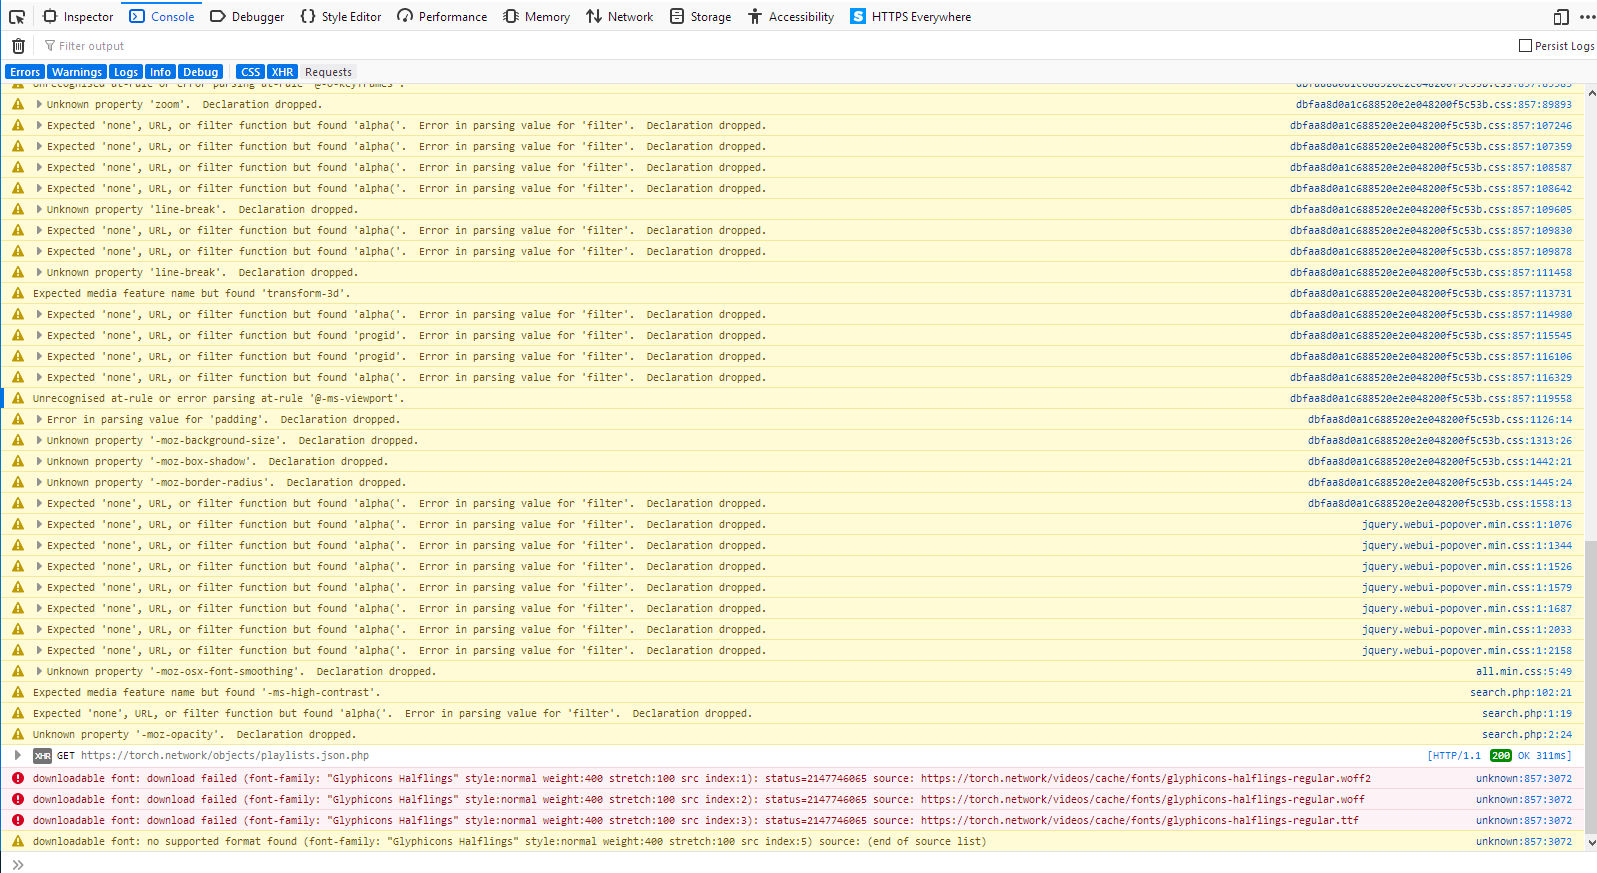Click warning icon on '-moz-opacity' row
Image resolution: width=1597 pixels, height=873 pixels.
click(18, 734)
